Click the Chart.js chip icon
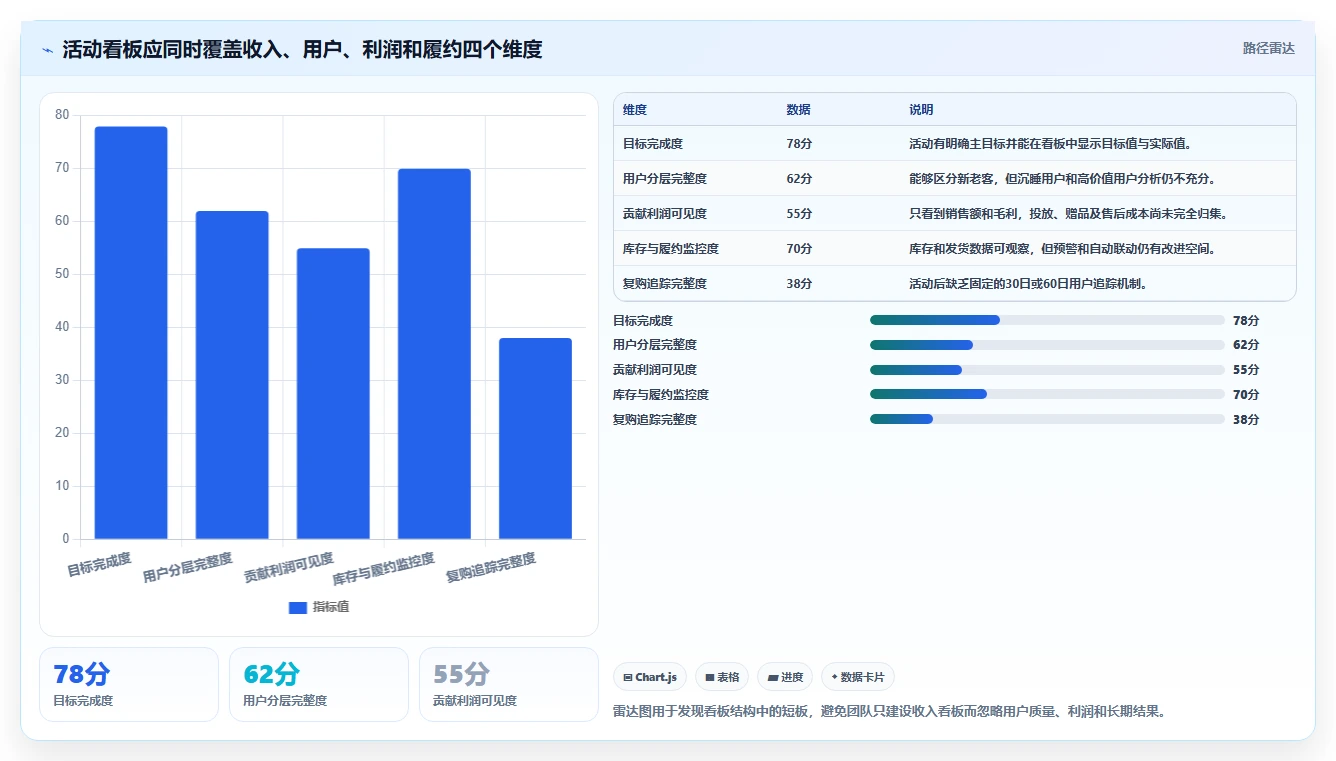This screenshot has height=761, width=1336. pyautogui.click(x=627, y=677)
